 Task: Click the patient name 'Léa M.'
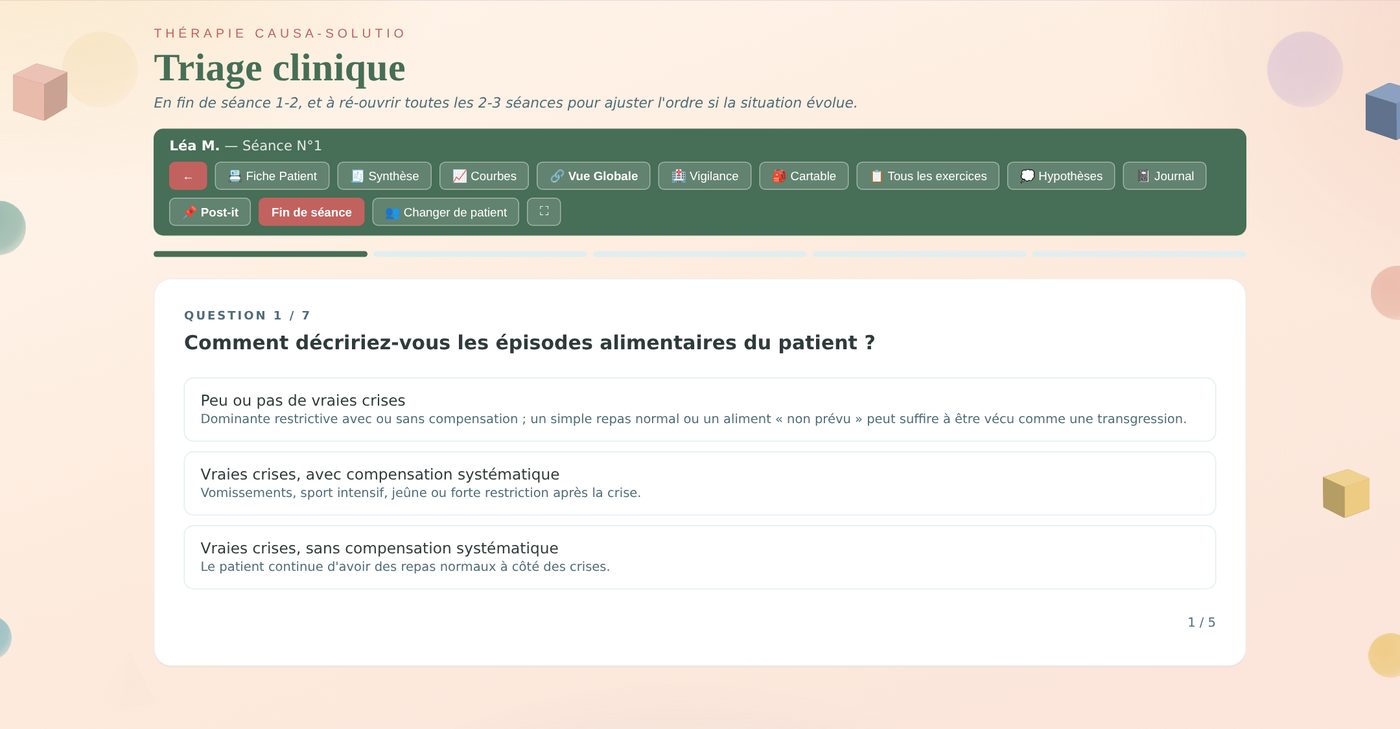click(x=194, y=145)
